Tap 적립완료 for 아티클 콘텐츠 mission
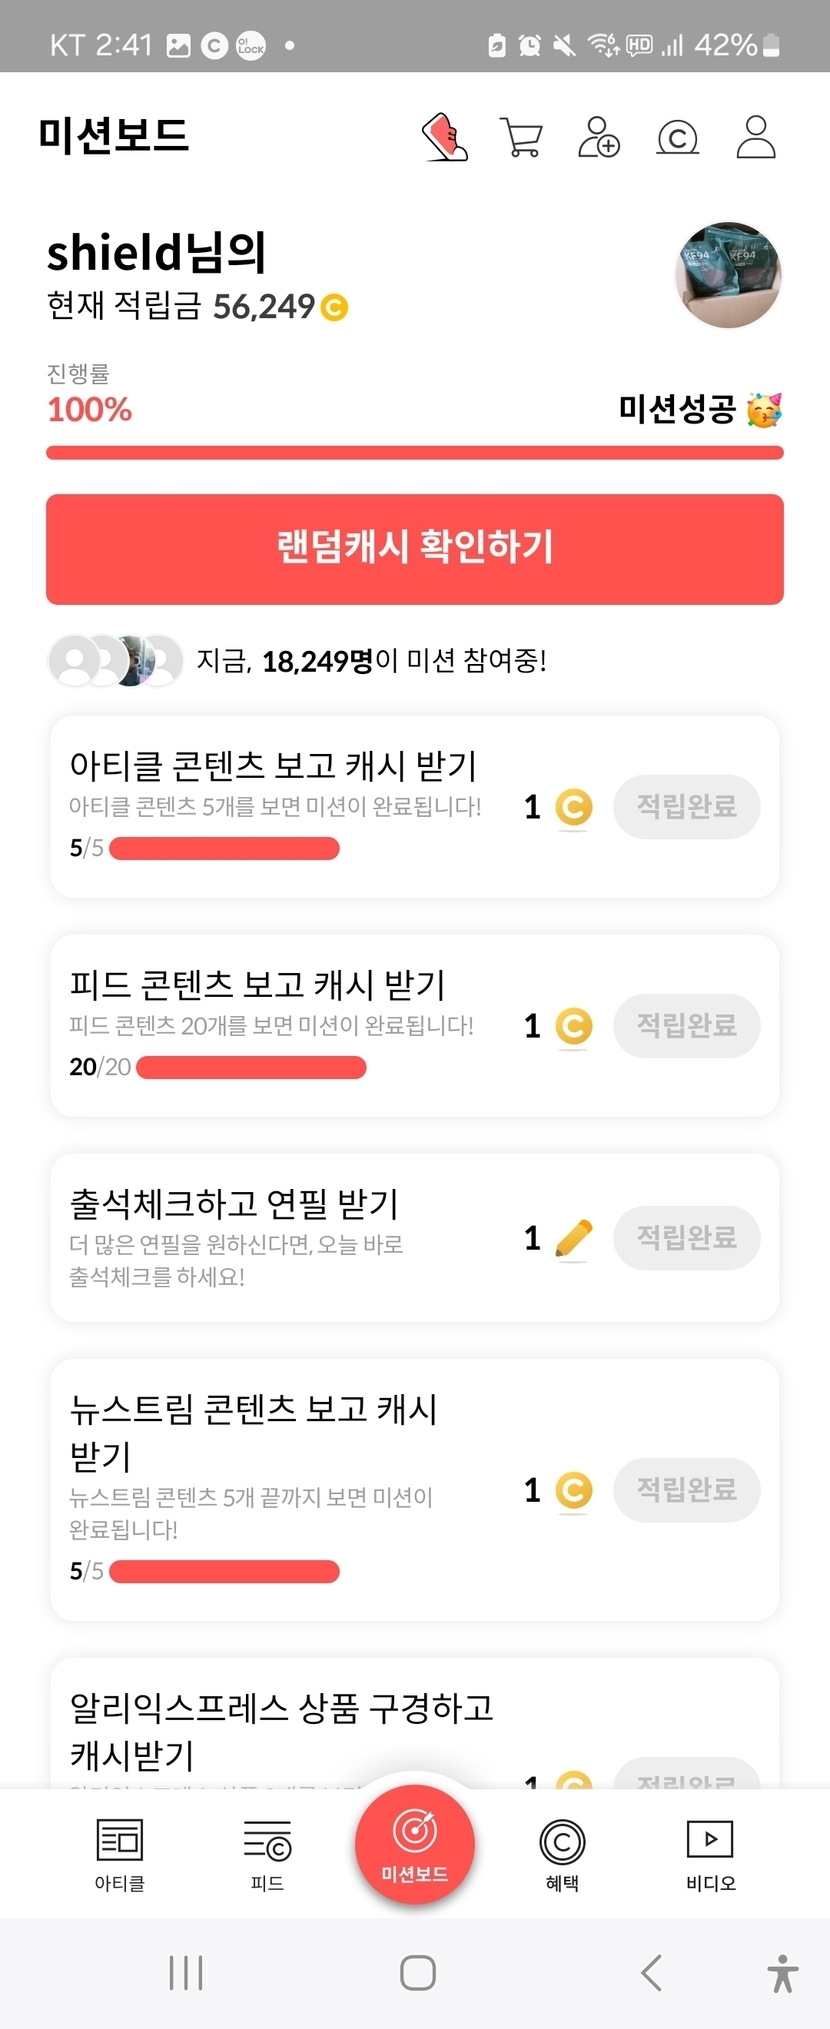 [x=687, y=807]
